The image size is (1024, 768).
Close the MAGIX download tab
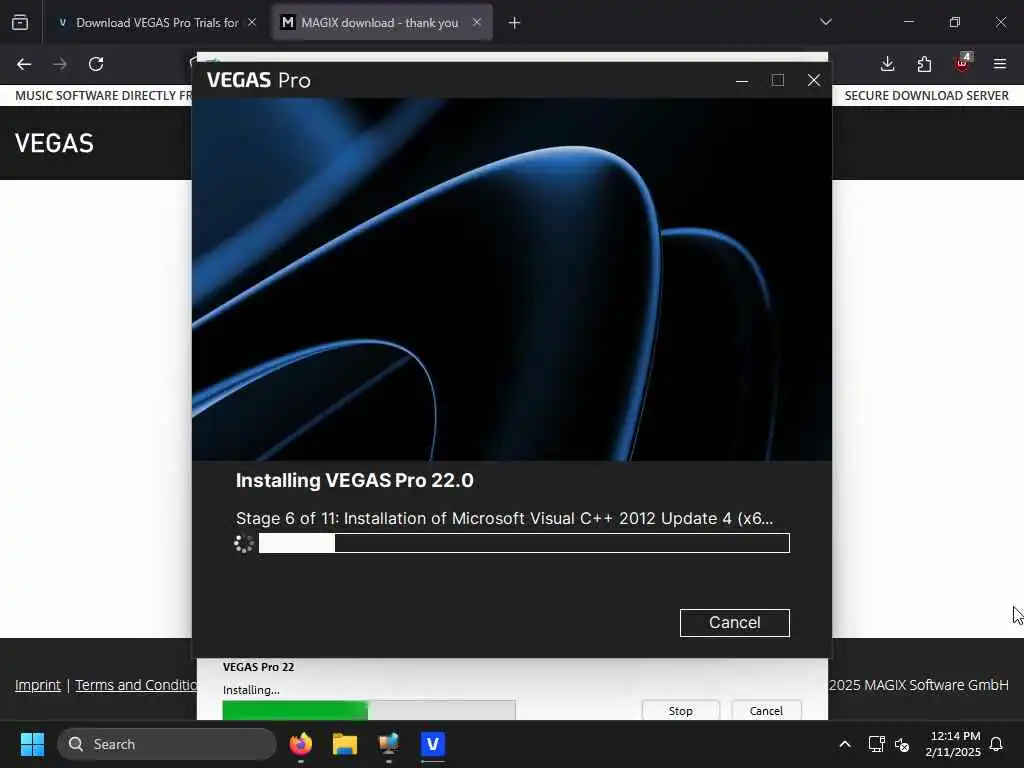(477, 23)
